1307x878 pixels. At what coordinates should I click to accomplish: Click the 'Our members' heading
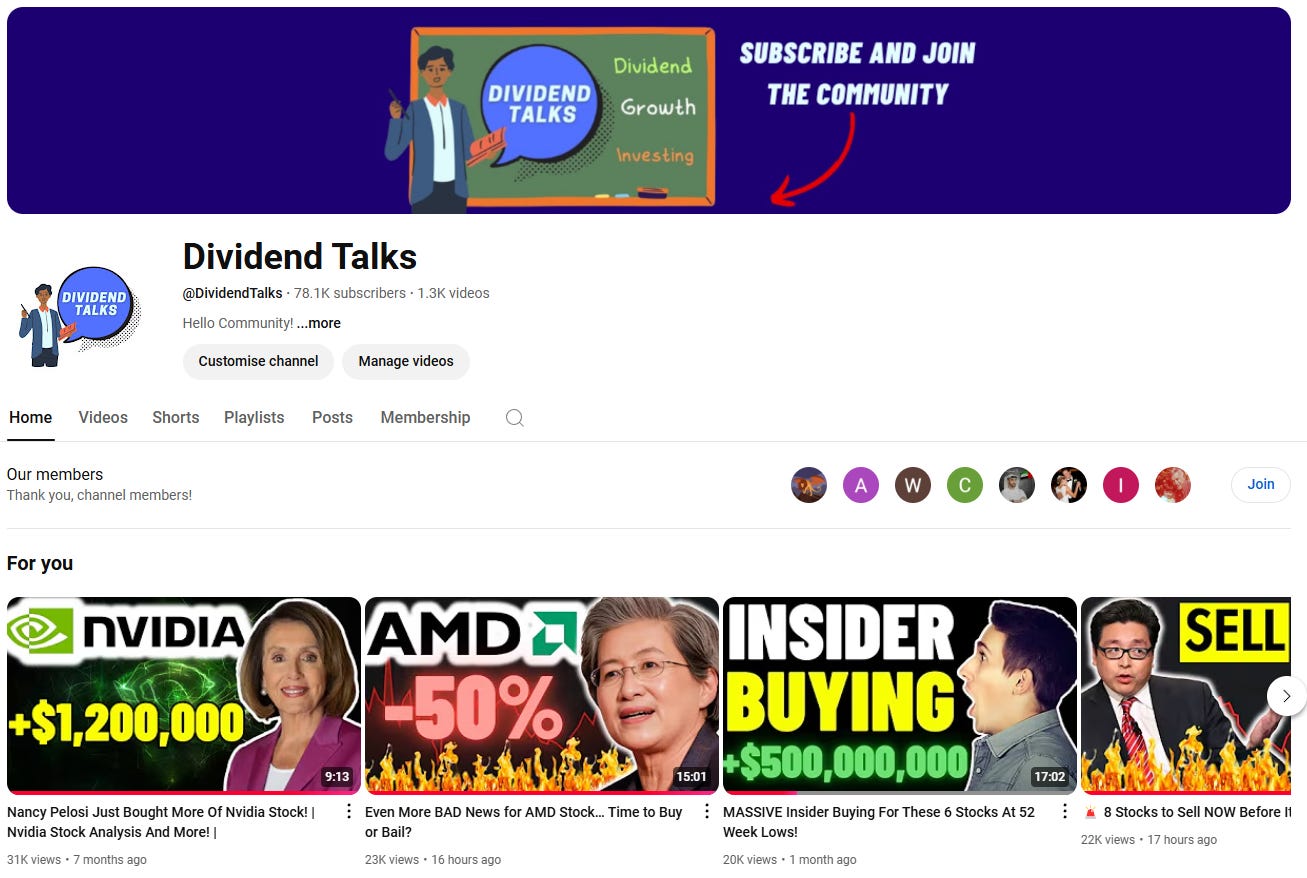pos(55,474)
